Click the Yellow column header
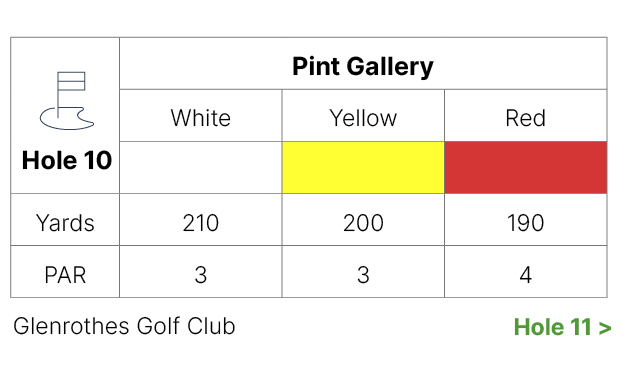 point(363,118)
